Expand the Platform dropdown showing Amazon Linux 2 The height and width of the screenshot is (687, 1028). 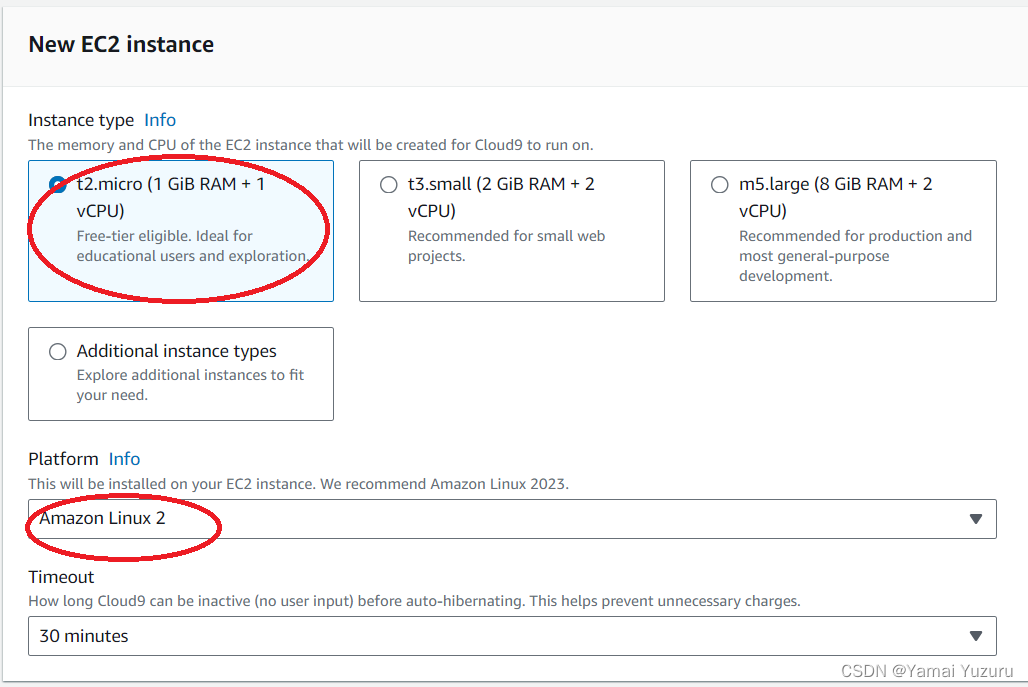tap(512, 519)
